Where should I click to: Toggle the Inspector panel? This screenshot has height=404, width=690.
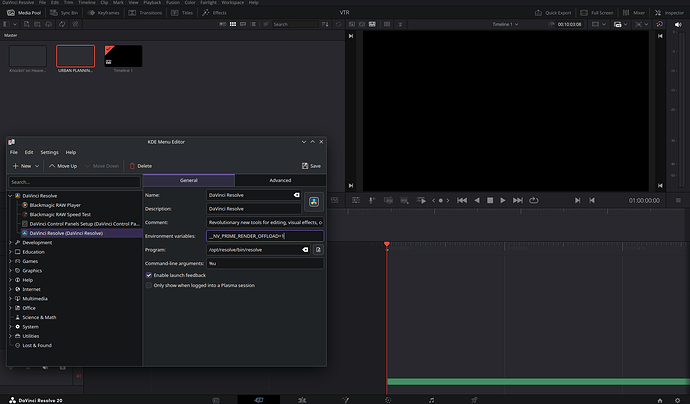669,13
